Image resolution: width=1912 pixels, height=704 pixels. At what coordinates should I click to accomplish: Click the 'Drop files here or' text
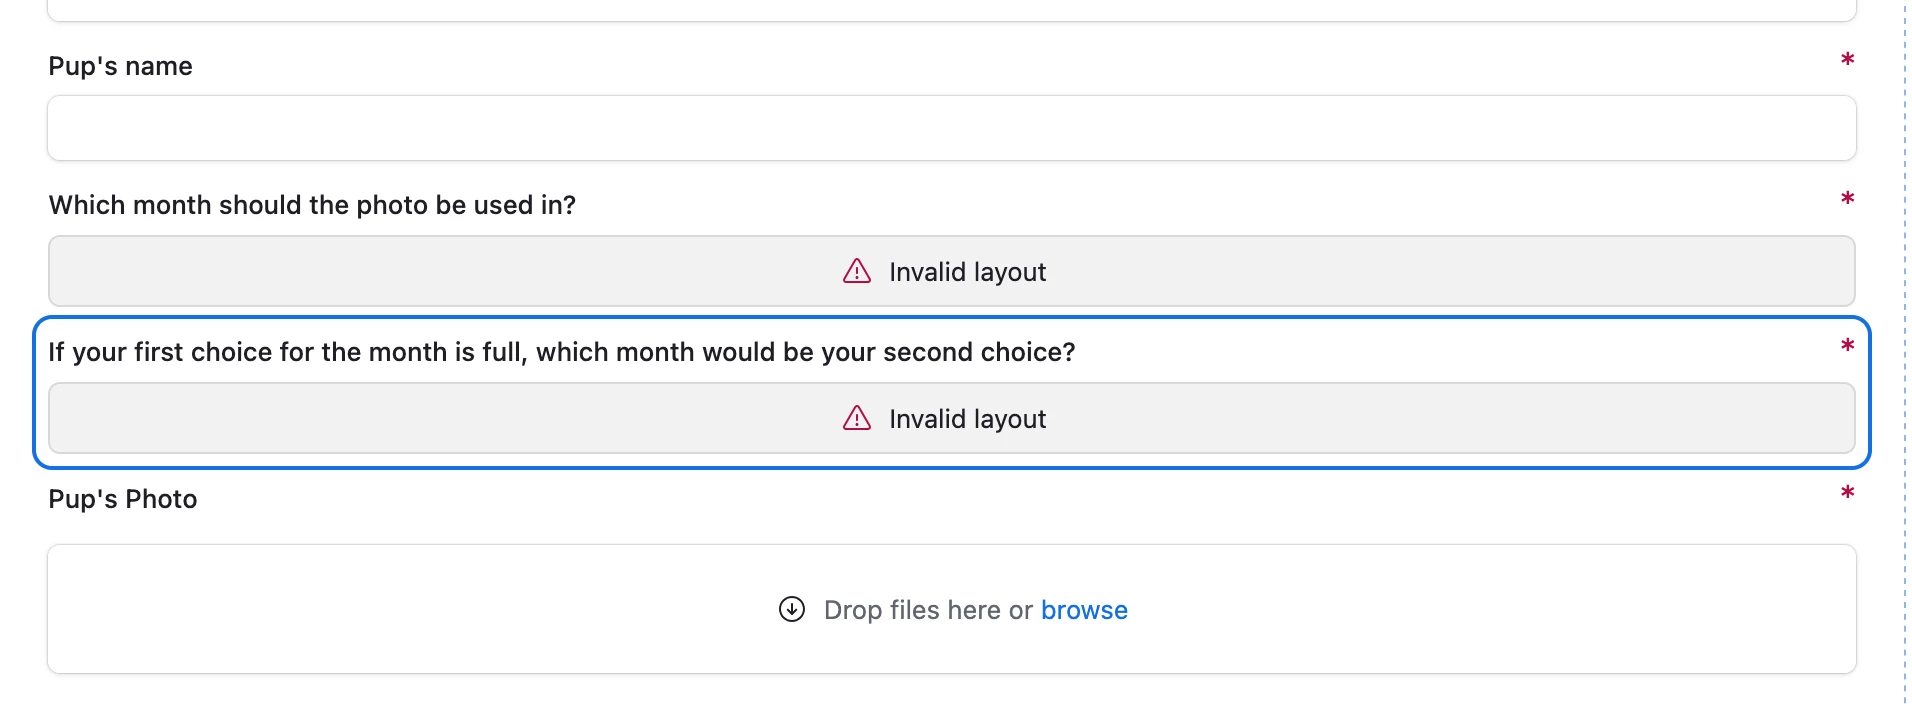928,610
